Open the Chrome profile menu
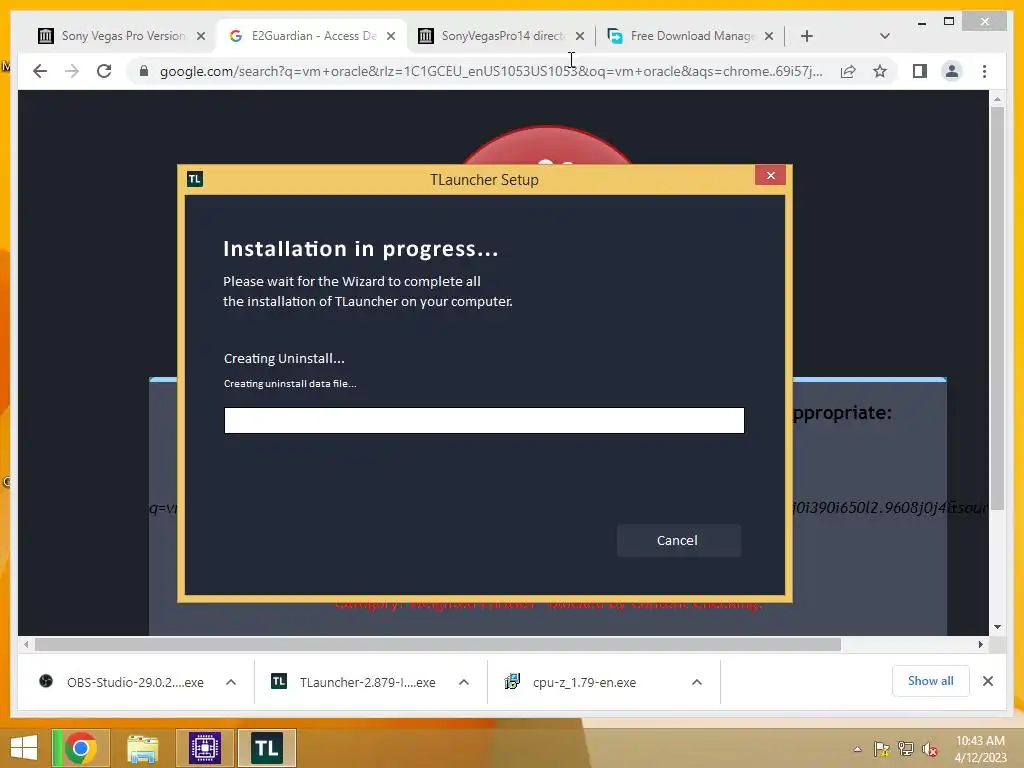Image resolution: width=1024 pixels, height=768 pixels. [952, 71]
